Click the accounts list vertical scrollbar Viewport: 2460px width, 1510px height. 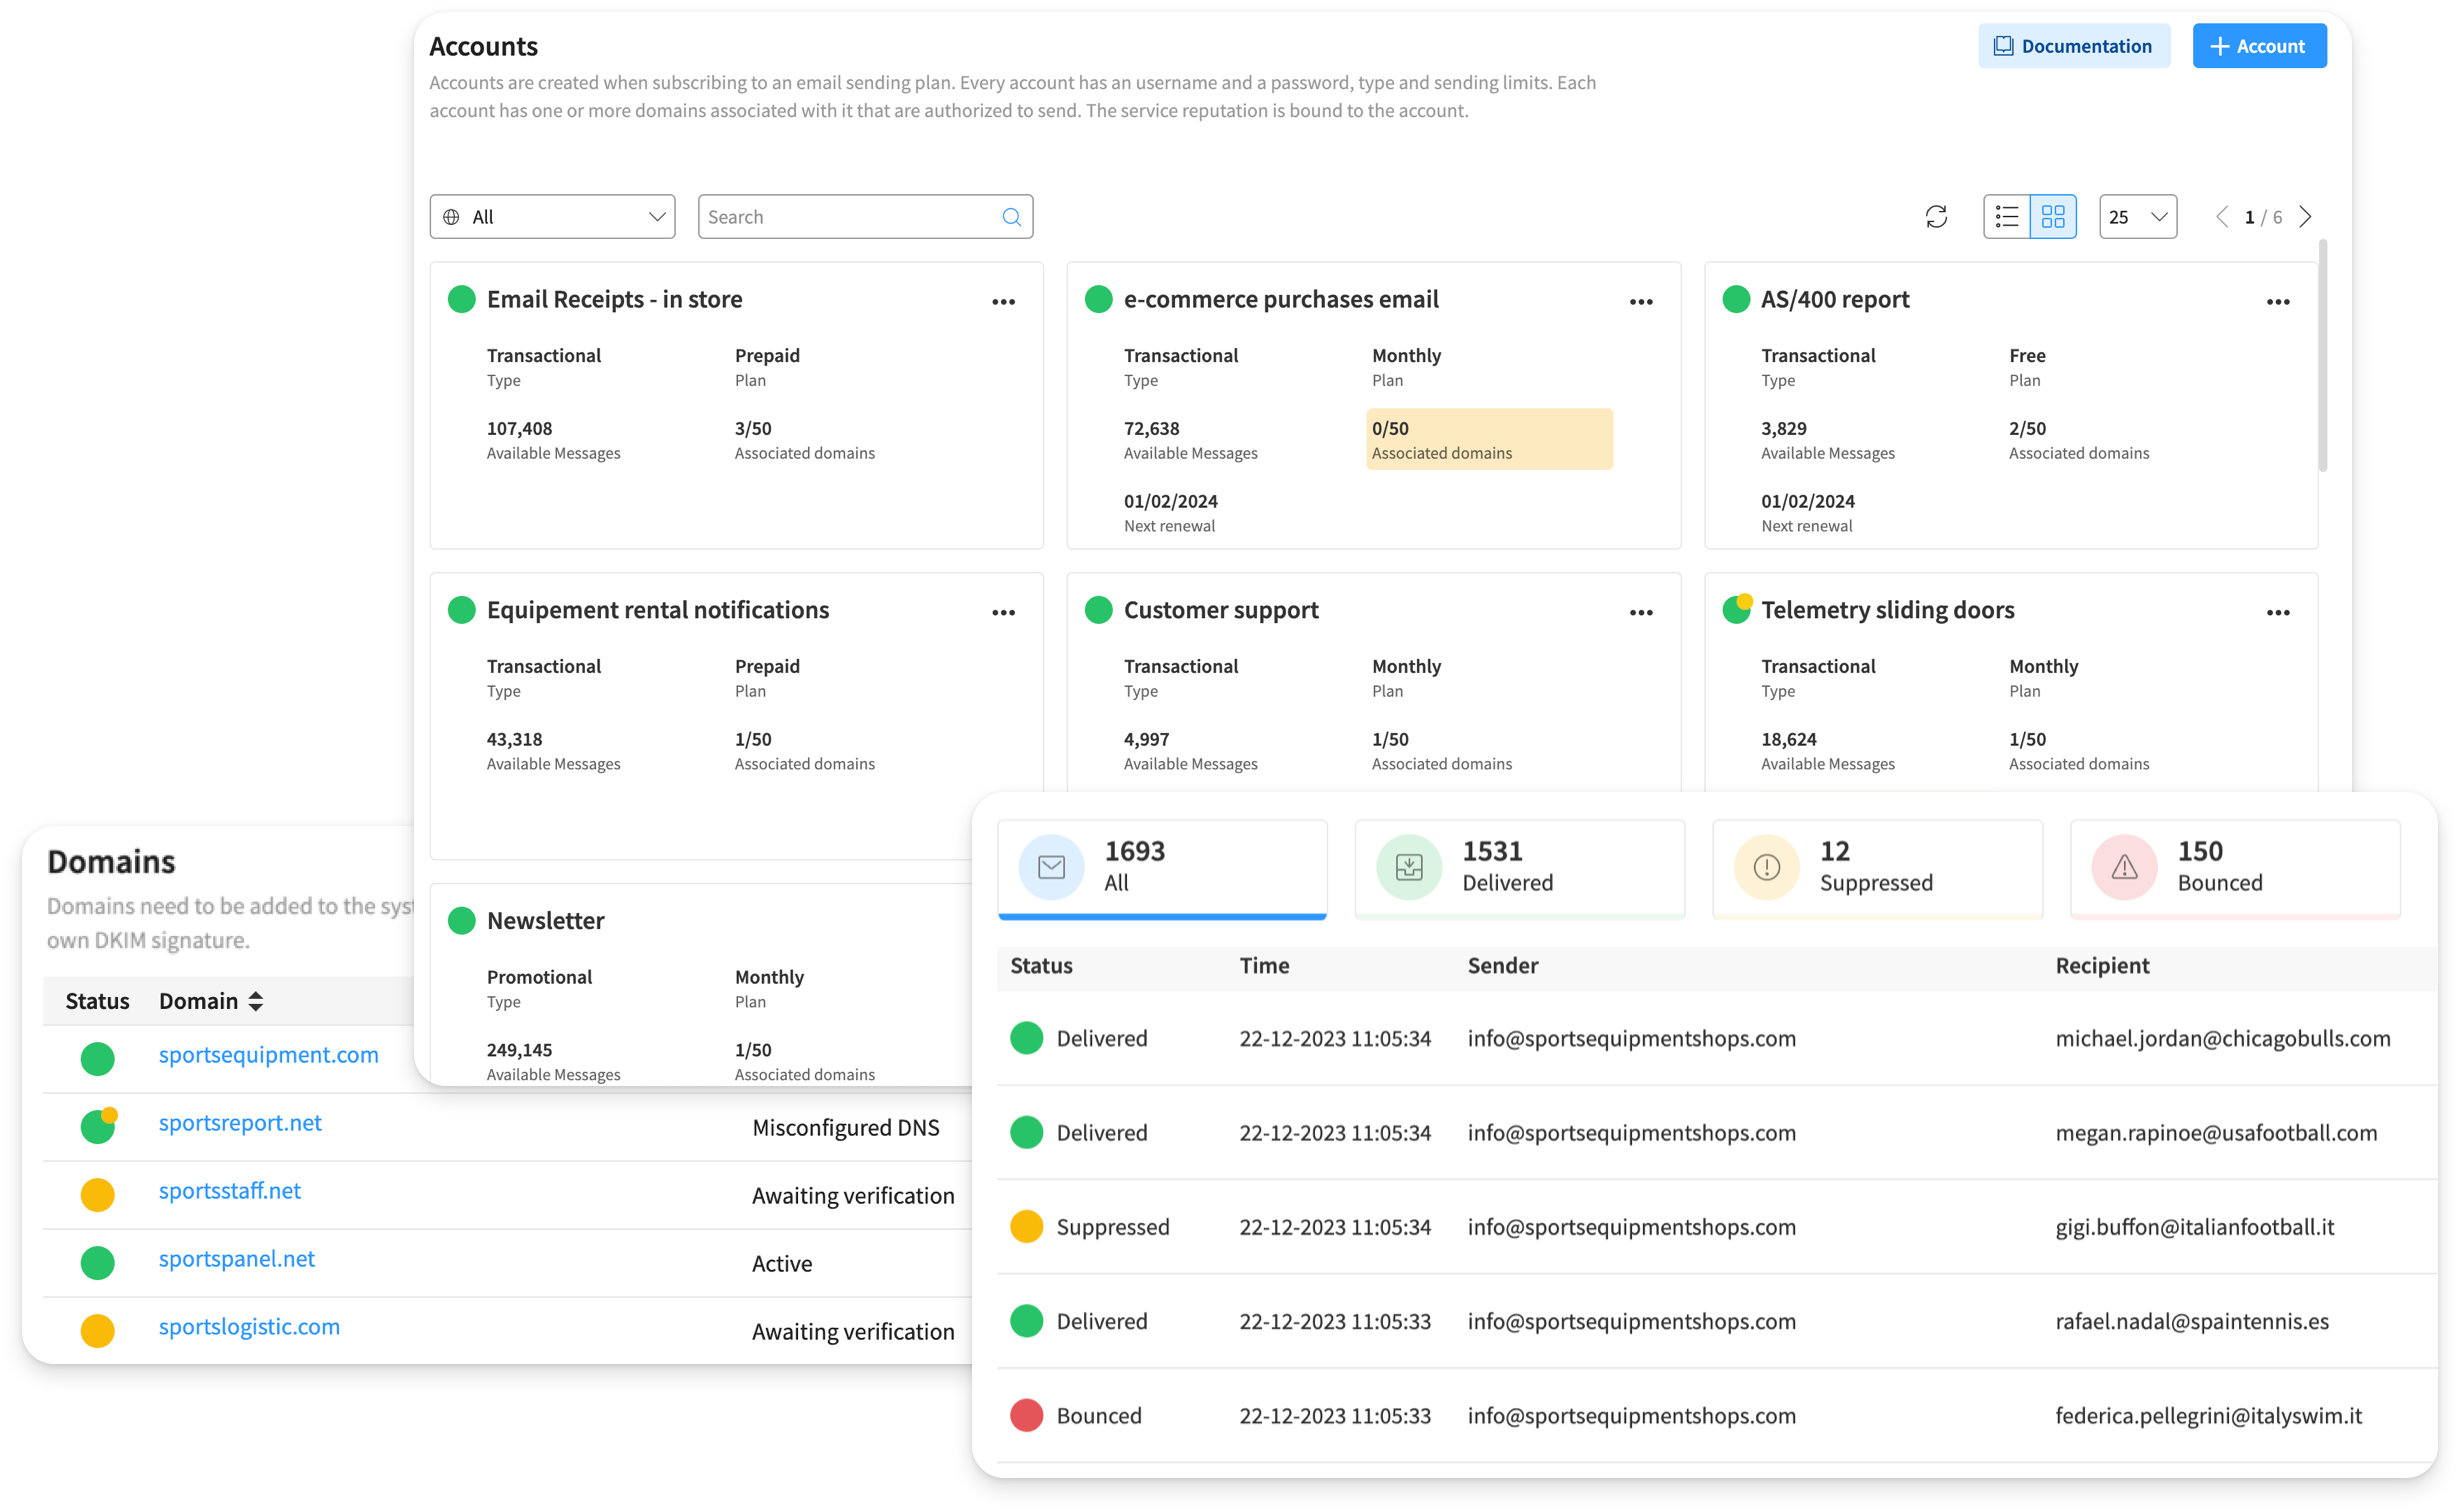pyautogui.click(x=2323, y=355)
